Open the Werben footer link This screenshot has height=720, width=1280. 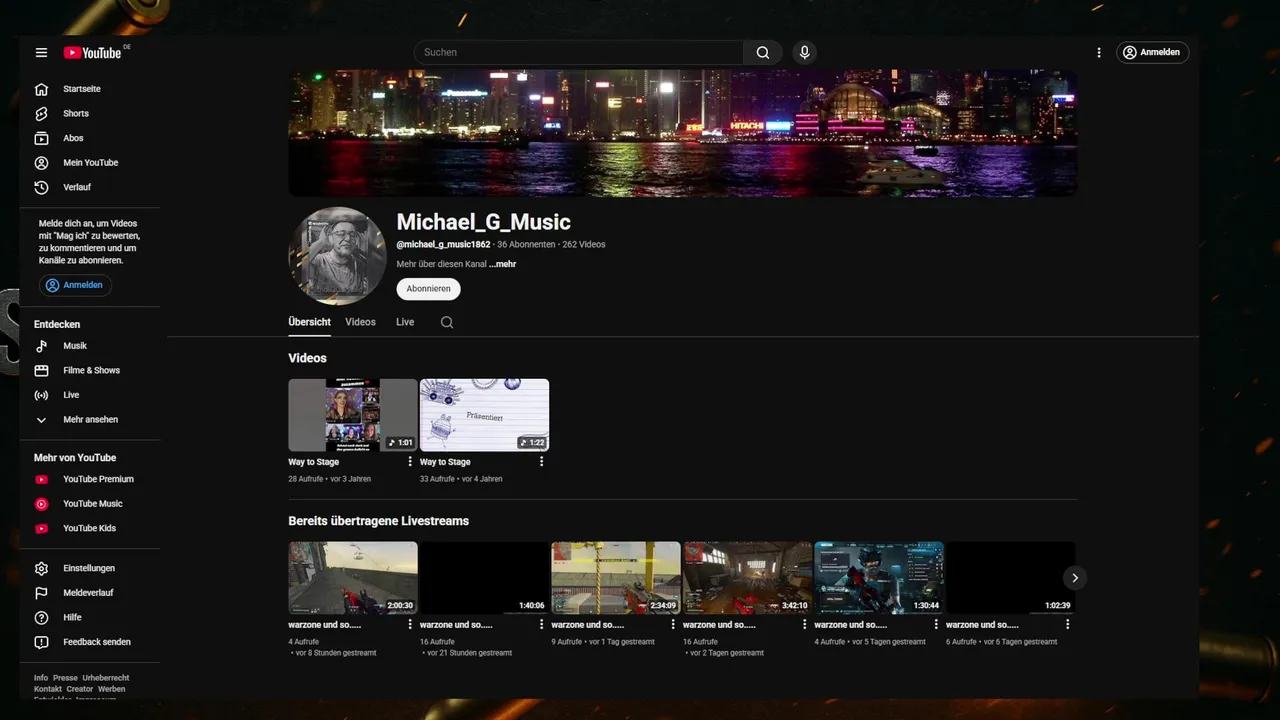click(112, 689)
